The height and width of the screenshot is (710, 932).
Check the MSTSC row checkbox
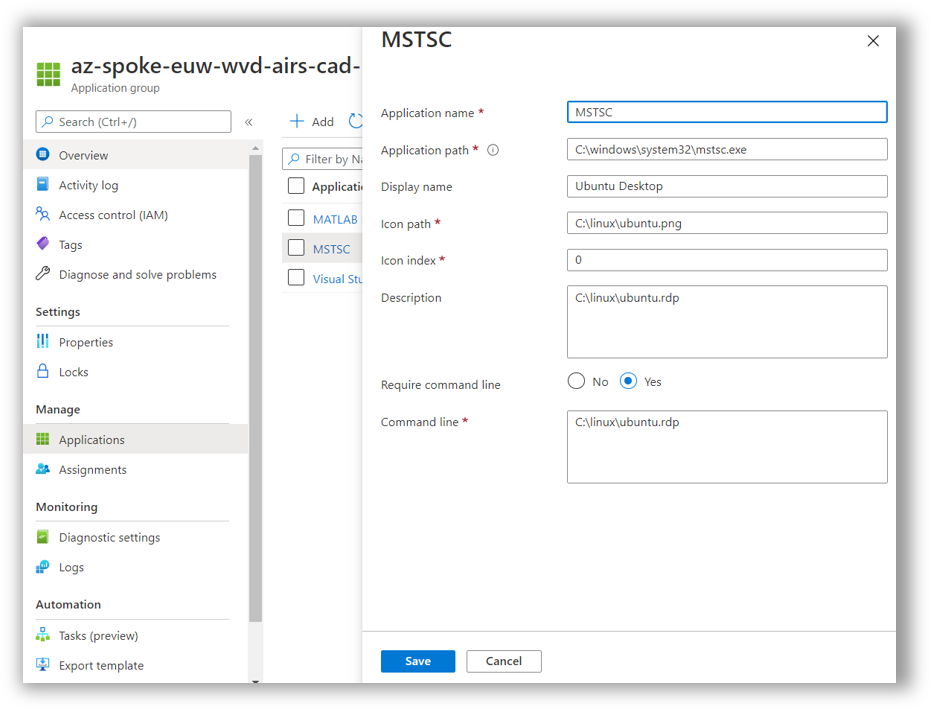296,248
